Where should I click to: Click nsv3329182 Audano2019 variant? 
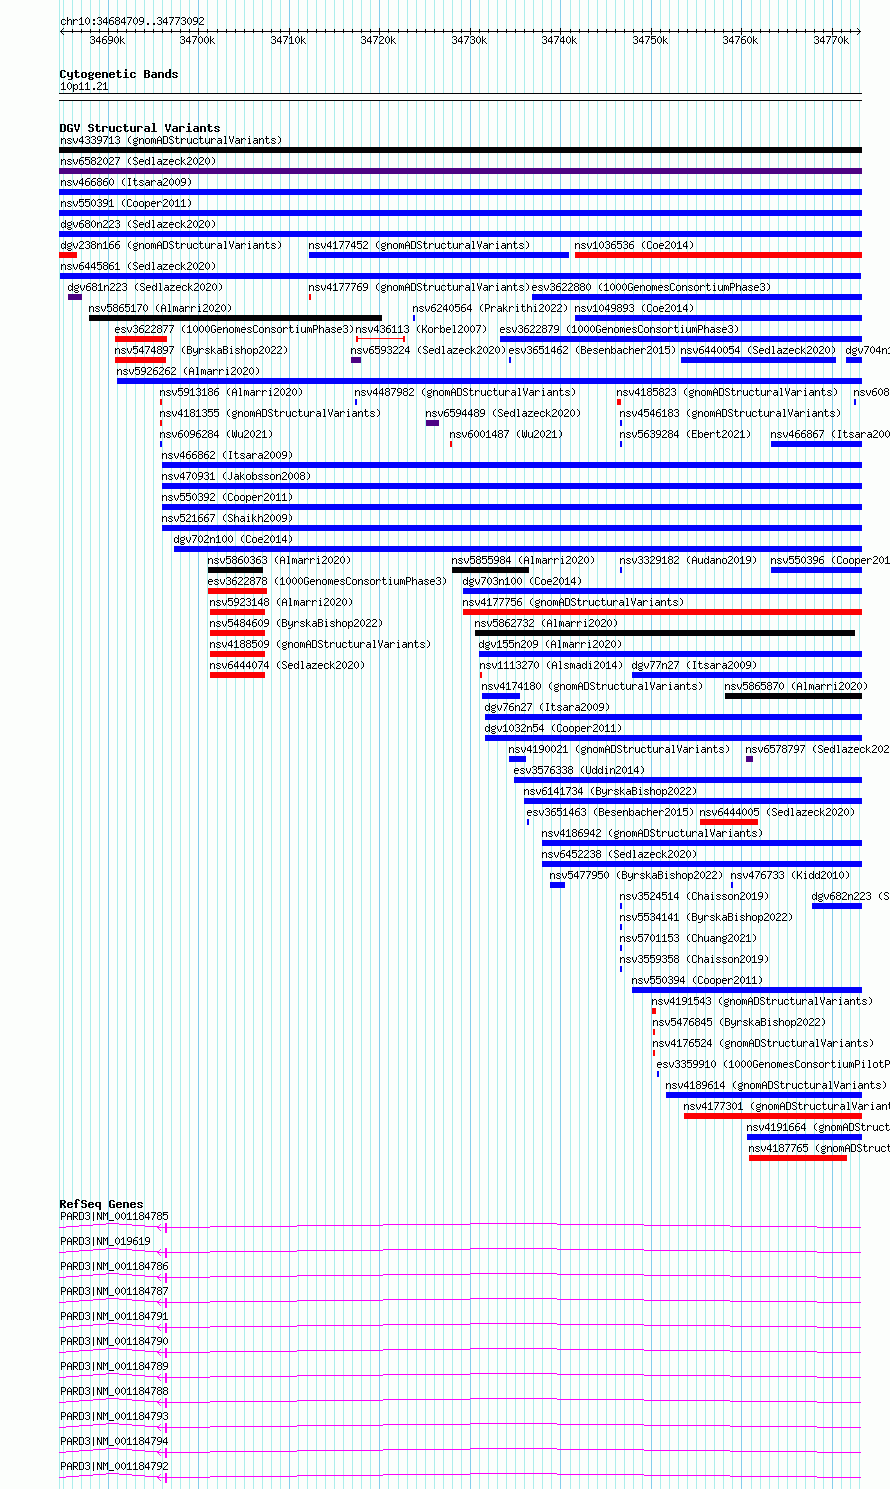688,560
